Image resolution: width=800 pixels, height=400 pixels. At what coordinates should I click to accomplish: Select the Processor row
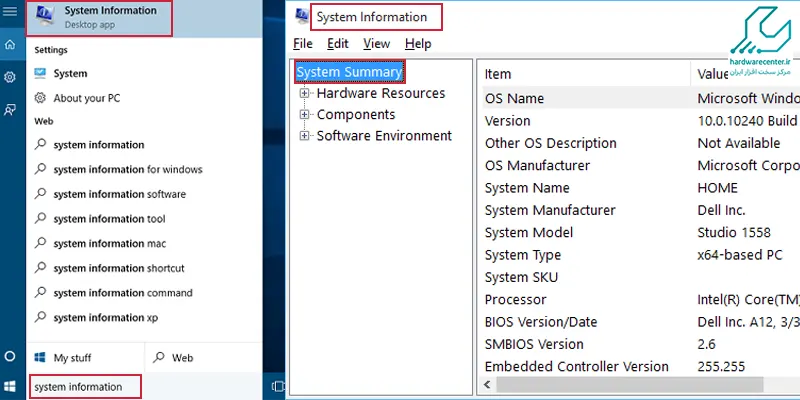639,299
